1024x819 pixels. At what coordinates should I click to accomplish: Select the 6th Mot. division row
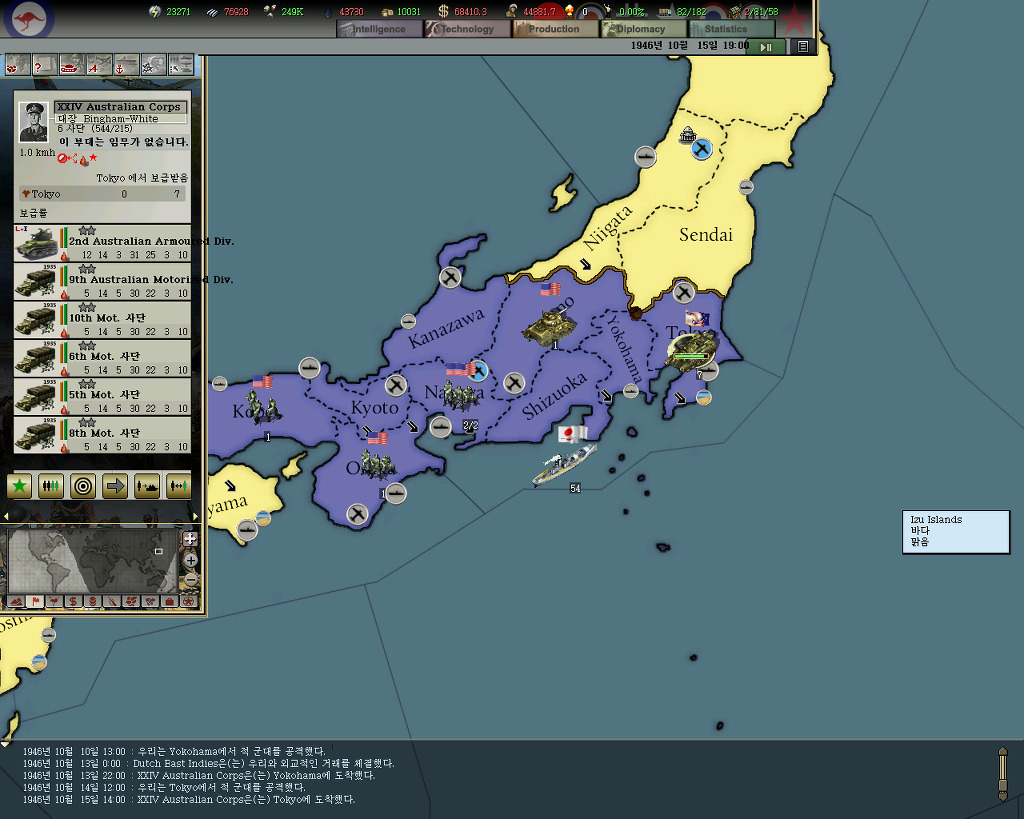pos(103,358)
